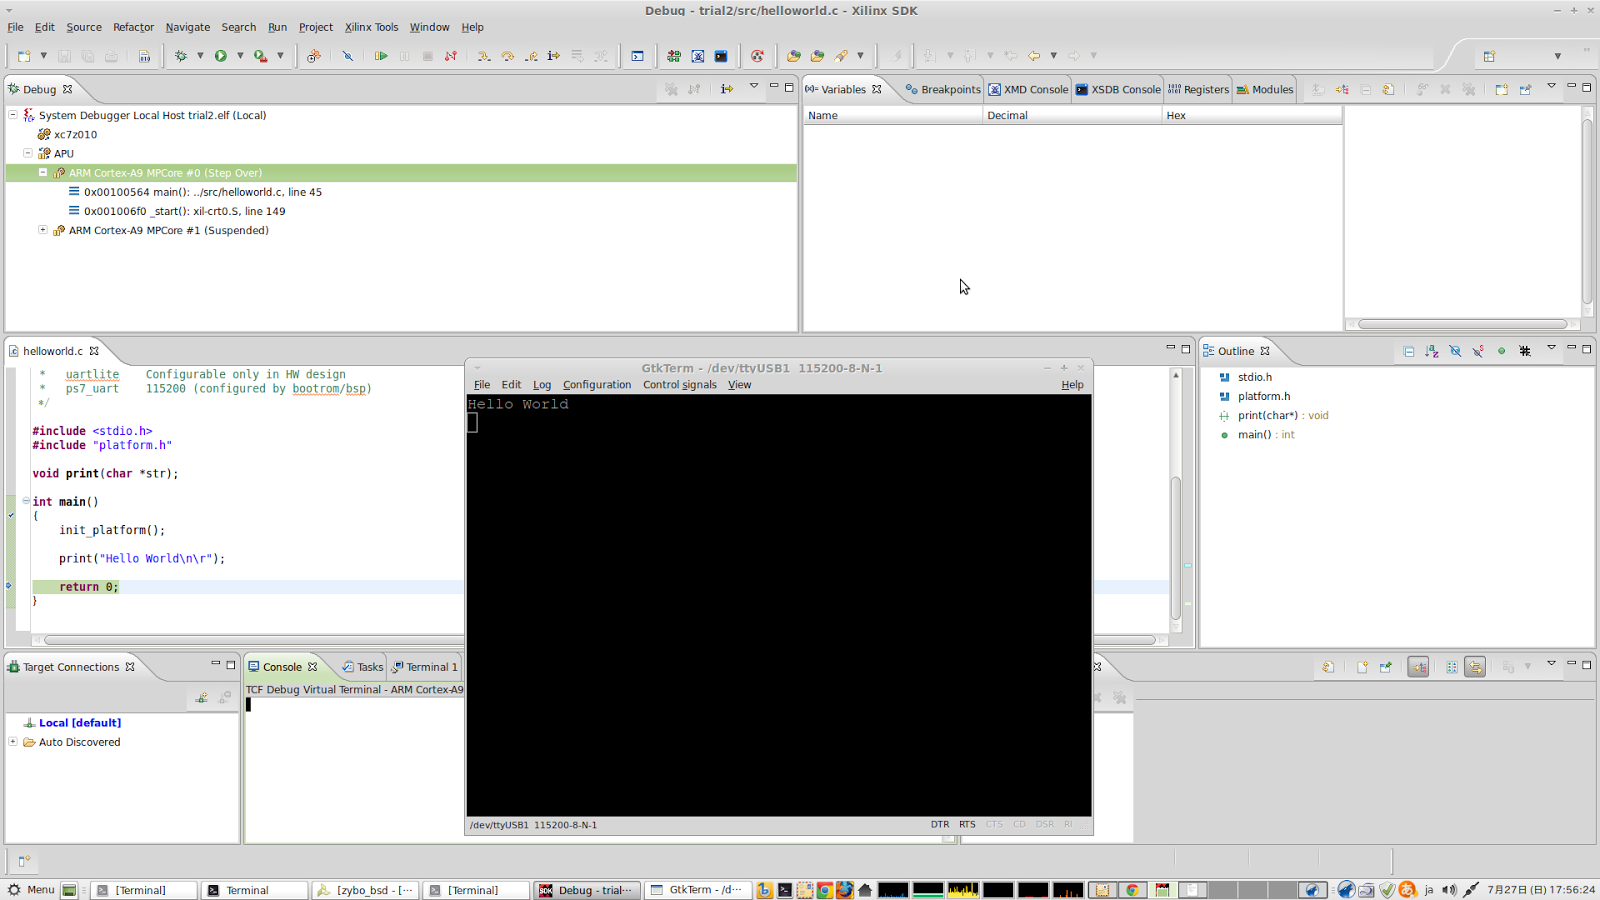
Task: Open the Tasks tab
Action: pos(362,667)
